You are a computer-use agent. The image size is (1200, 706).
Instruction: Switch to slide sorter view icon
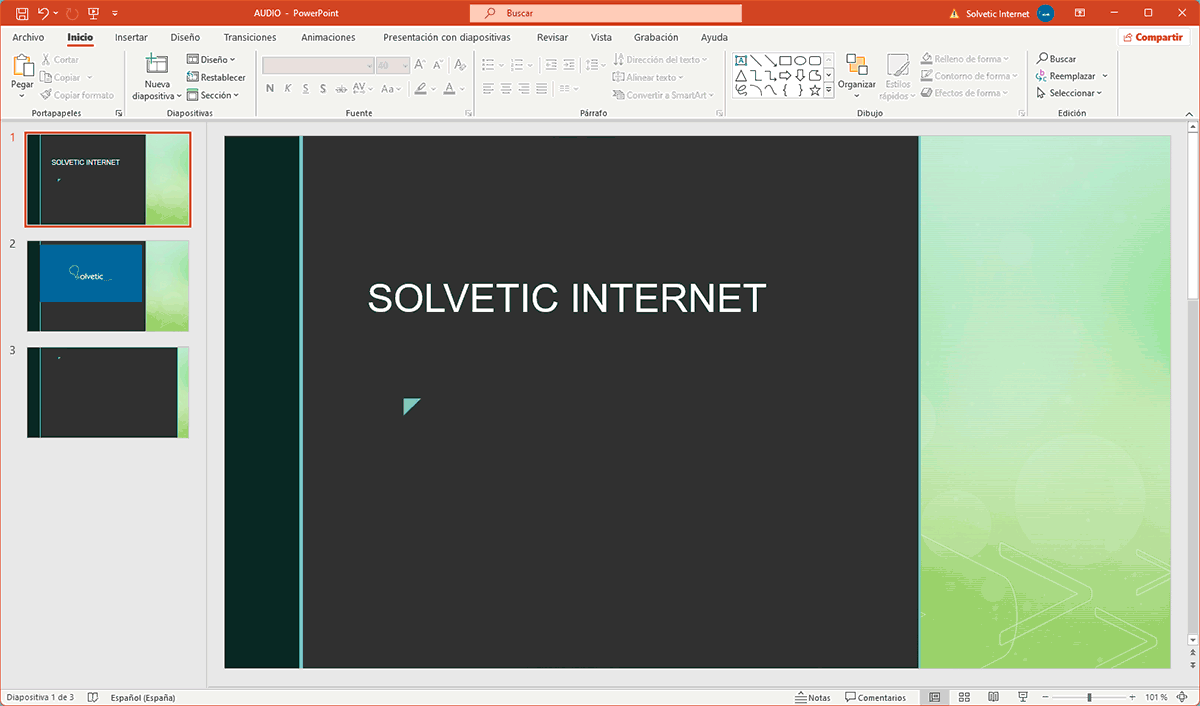(x=964, y=697)
